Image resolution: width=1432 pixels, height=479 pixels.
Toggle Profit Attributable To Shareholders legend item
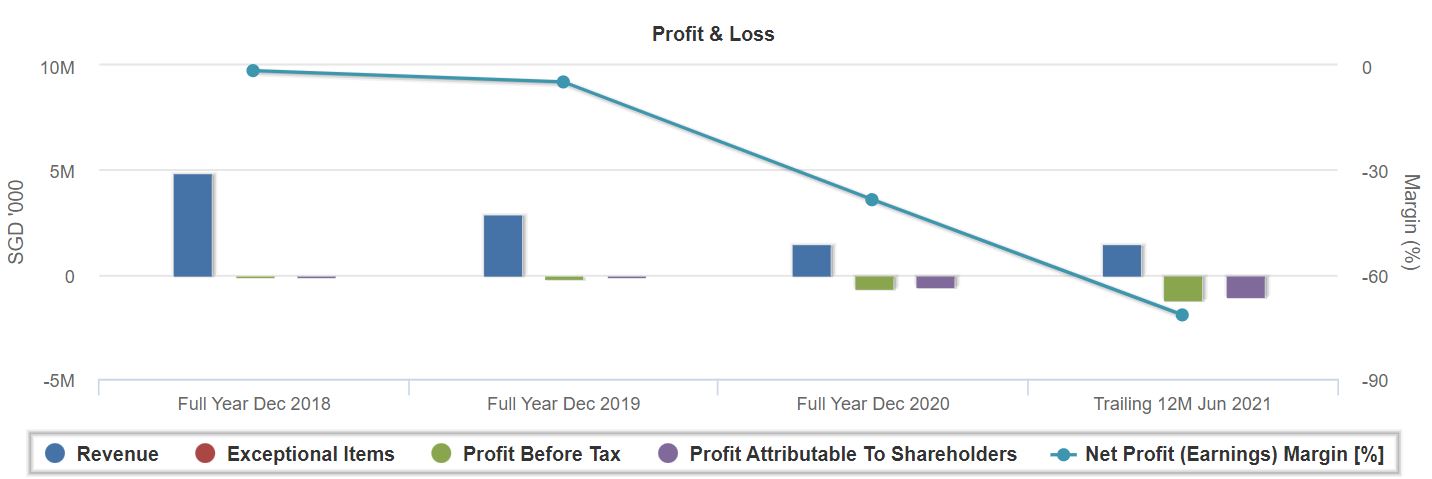(853, 454)
